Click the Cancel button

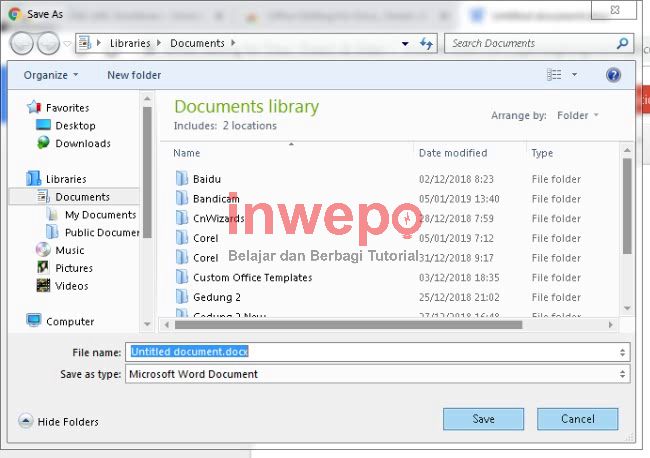click(577, 419)
